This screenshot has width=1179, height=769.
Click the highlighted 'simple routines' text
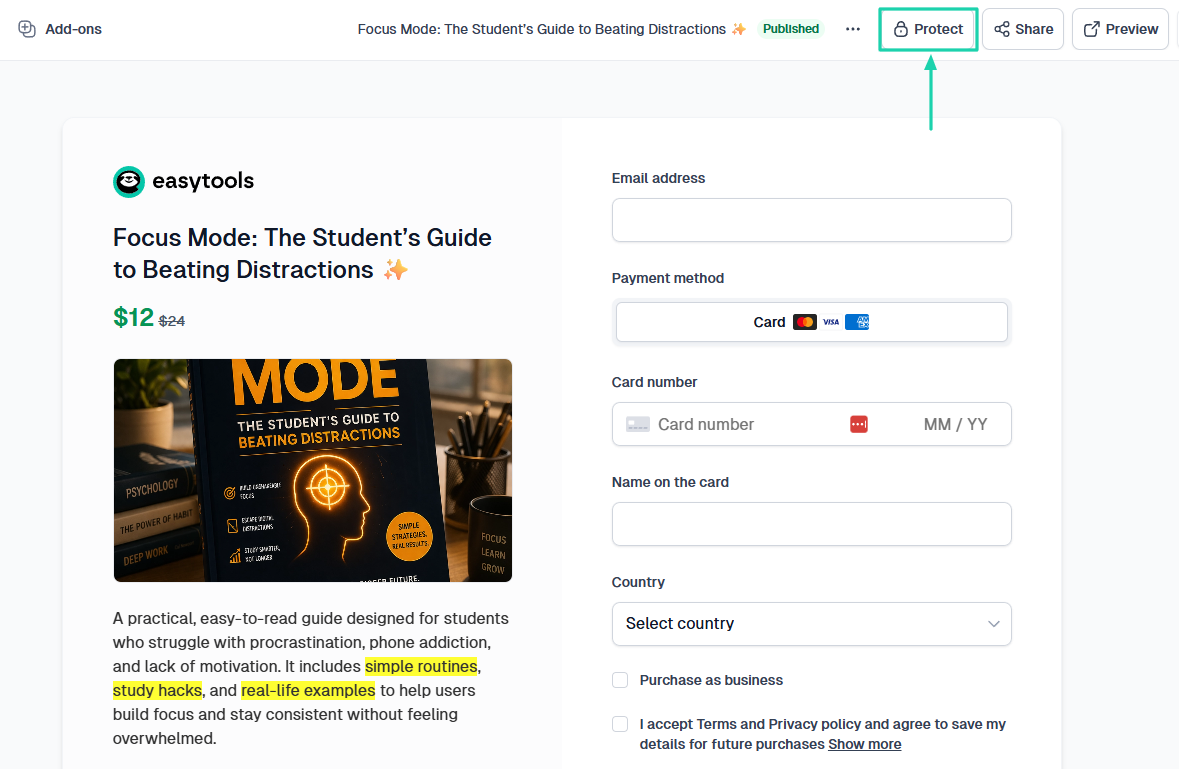(421, 667)
